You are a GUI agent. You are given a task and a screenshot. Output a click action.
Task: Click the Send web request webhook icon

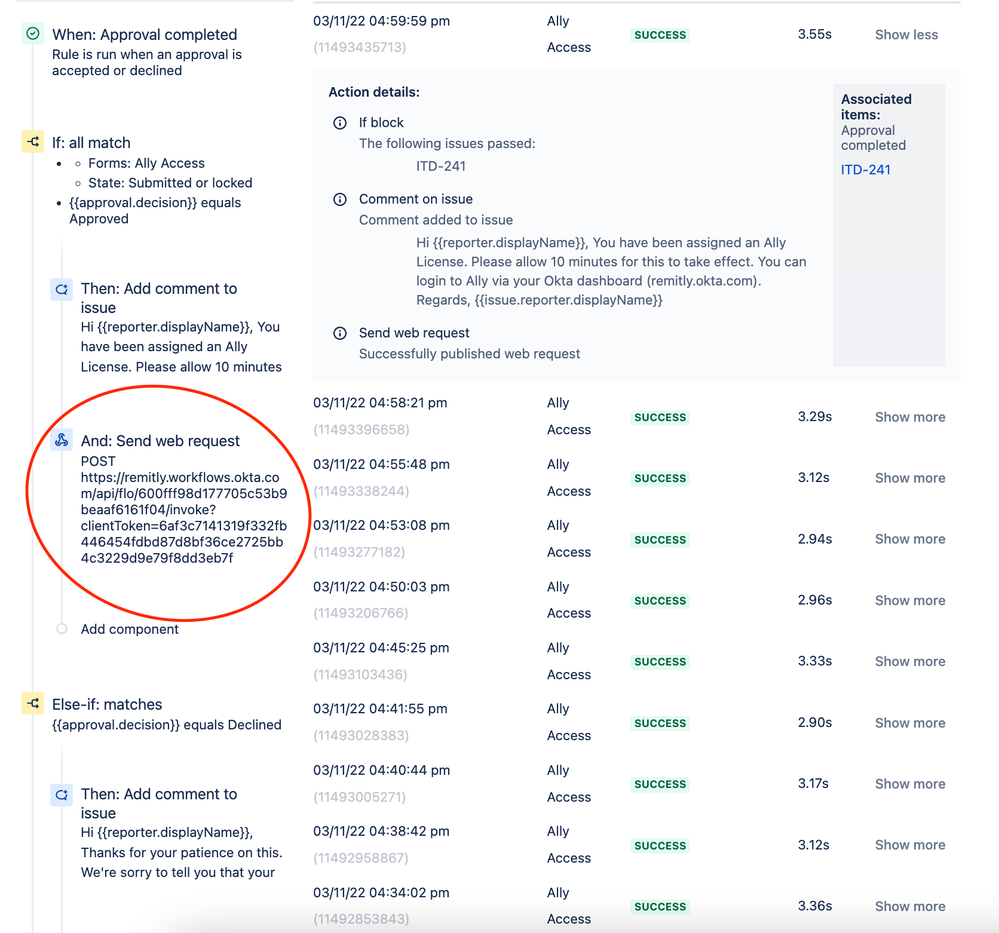tap(62, 440)
